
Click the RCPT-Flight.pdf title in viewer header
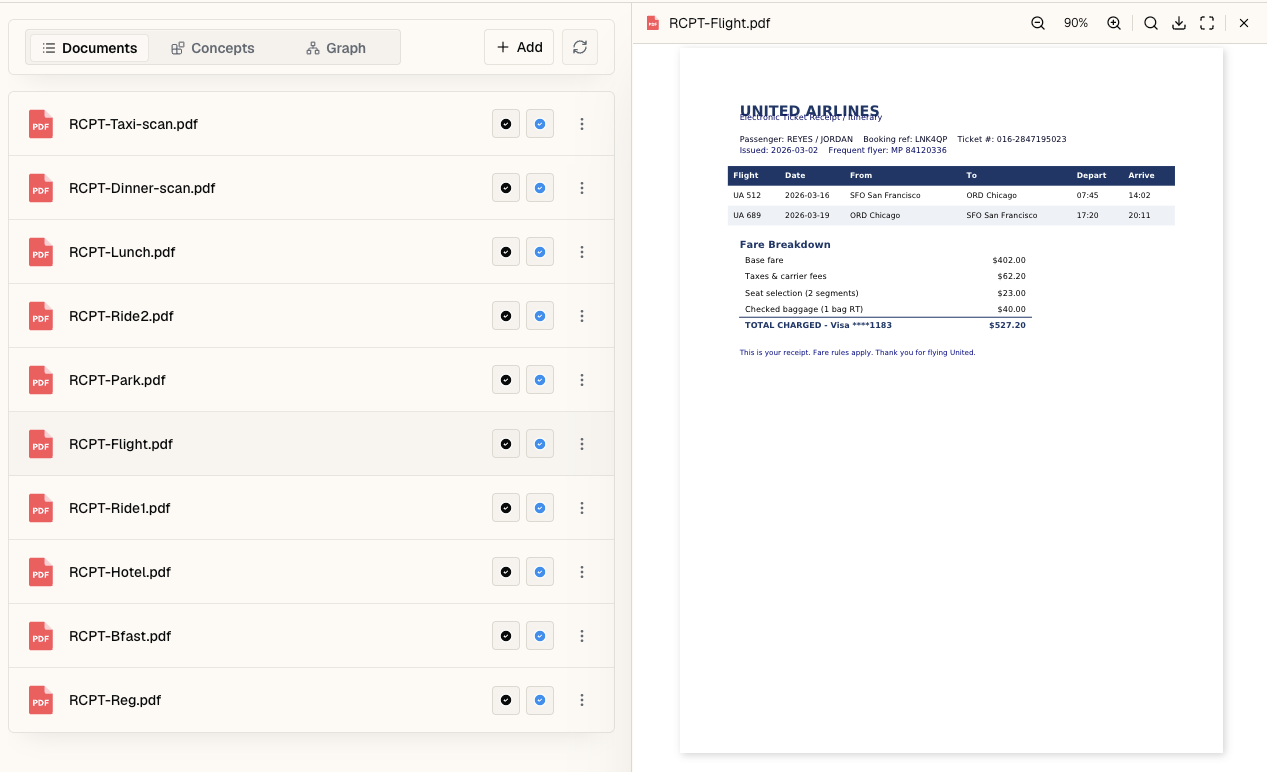[x=719, y=23]
